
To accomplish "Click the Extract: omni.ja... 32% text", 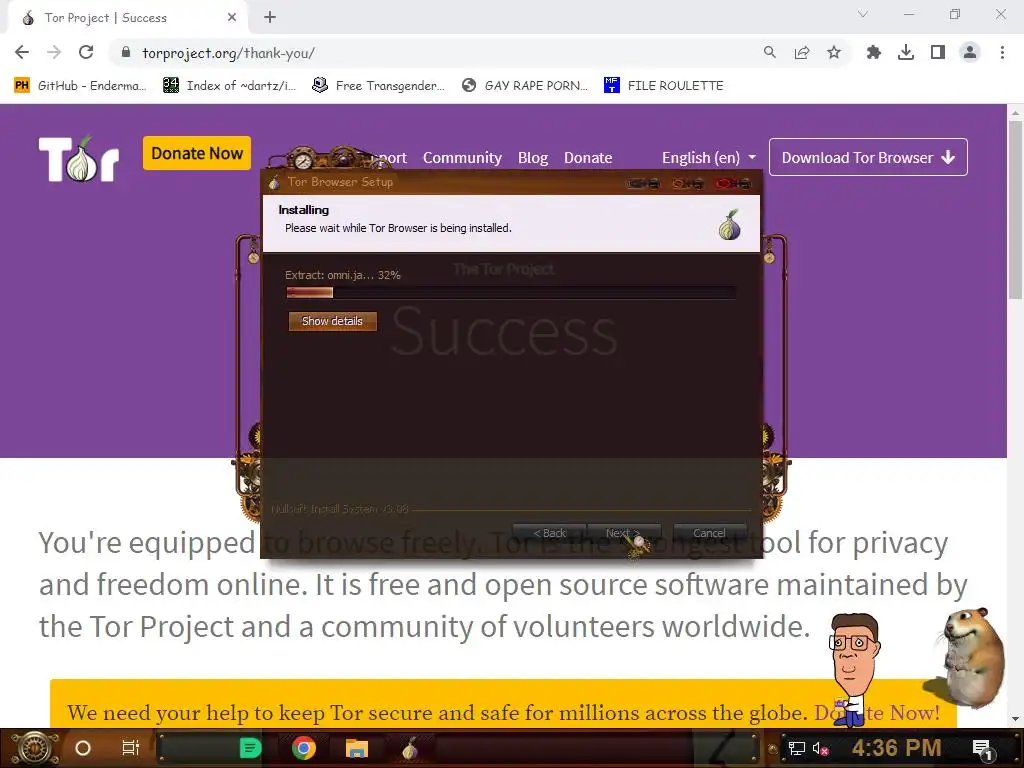I will point(342,275).
